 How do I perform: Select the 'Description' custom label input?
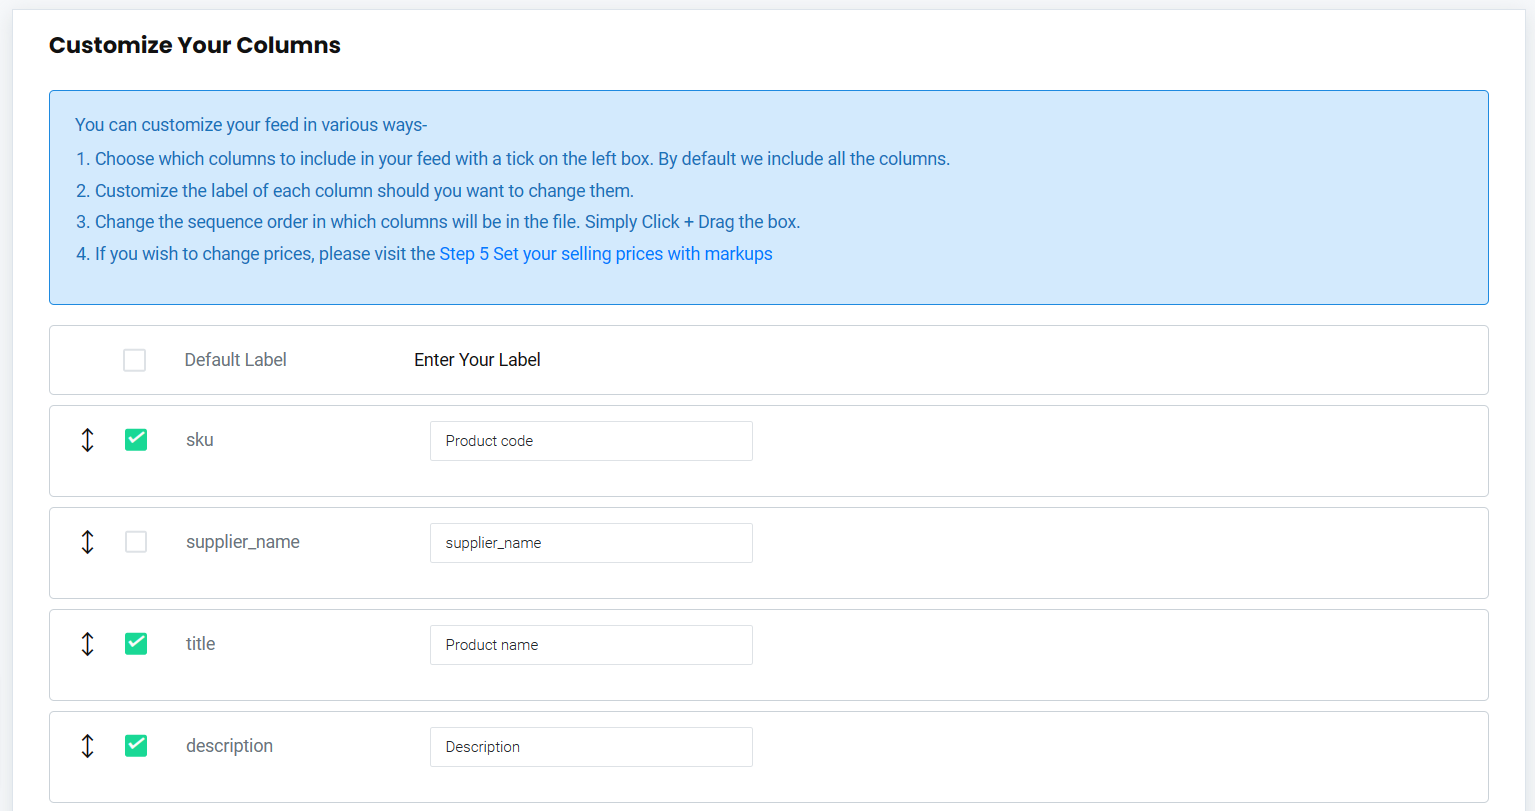[x=590, y=747]
